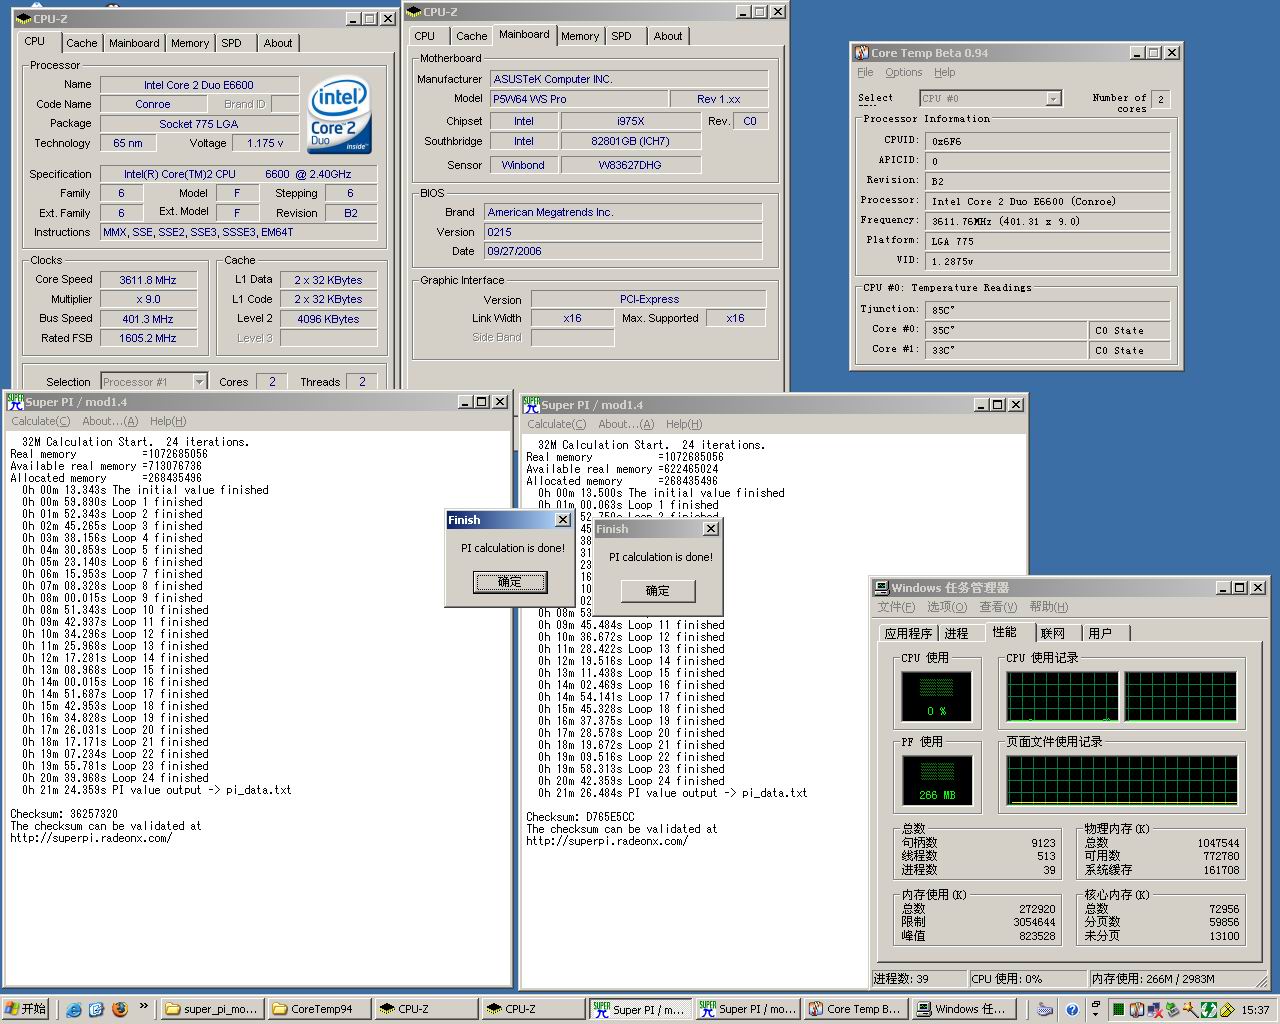
Task: Activate the Windows task manager taskbar button
Action: pyautogui.click(x=963, y=1009)
